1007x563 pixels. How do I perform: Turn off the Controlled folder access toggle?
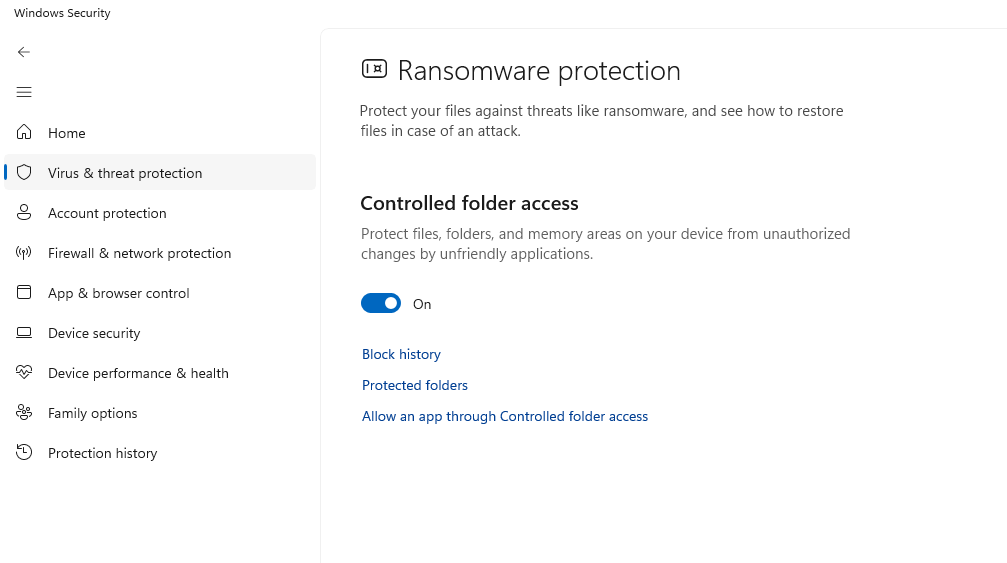[x=381, y=303]
